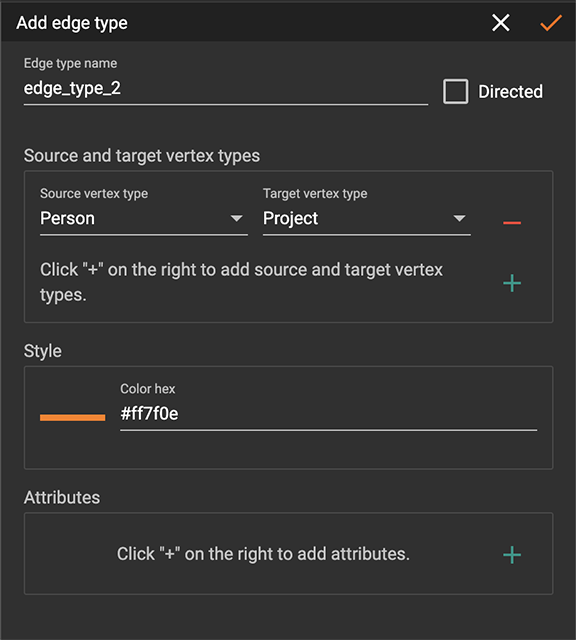Click the Color hex field label
Screen dimensions: 576x640
147,389
